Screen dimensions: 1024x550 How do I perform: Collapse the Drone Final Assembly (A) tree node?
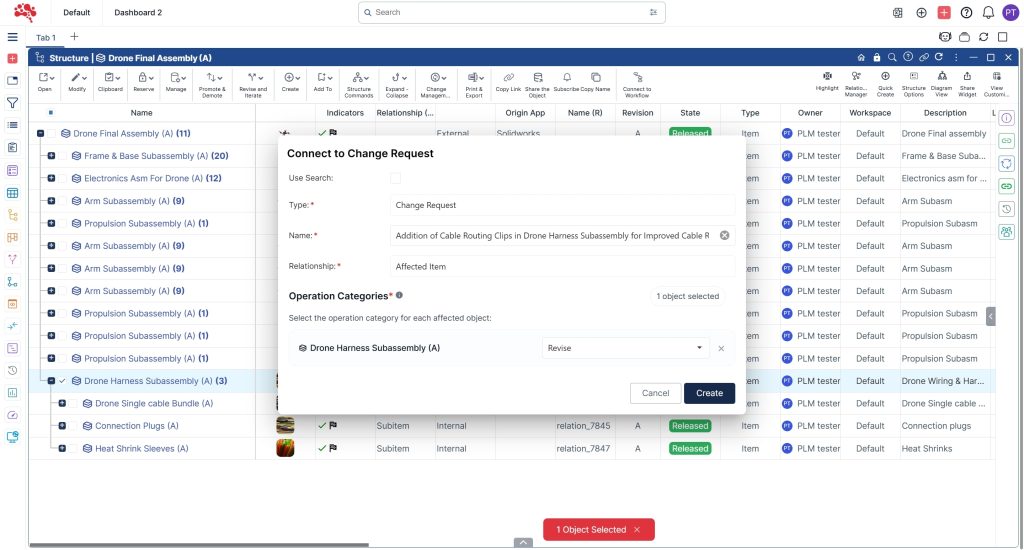click(40, 133)
